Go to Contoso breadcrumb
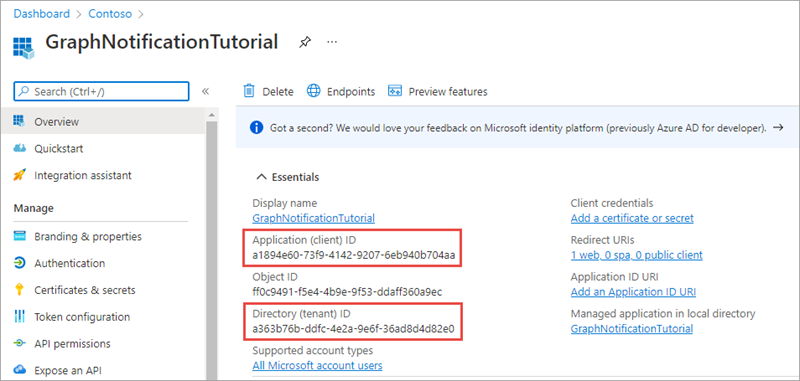This screenshot has height=381, width=800. (x=110, y=14)
